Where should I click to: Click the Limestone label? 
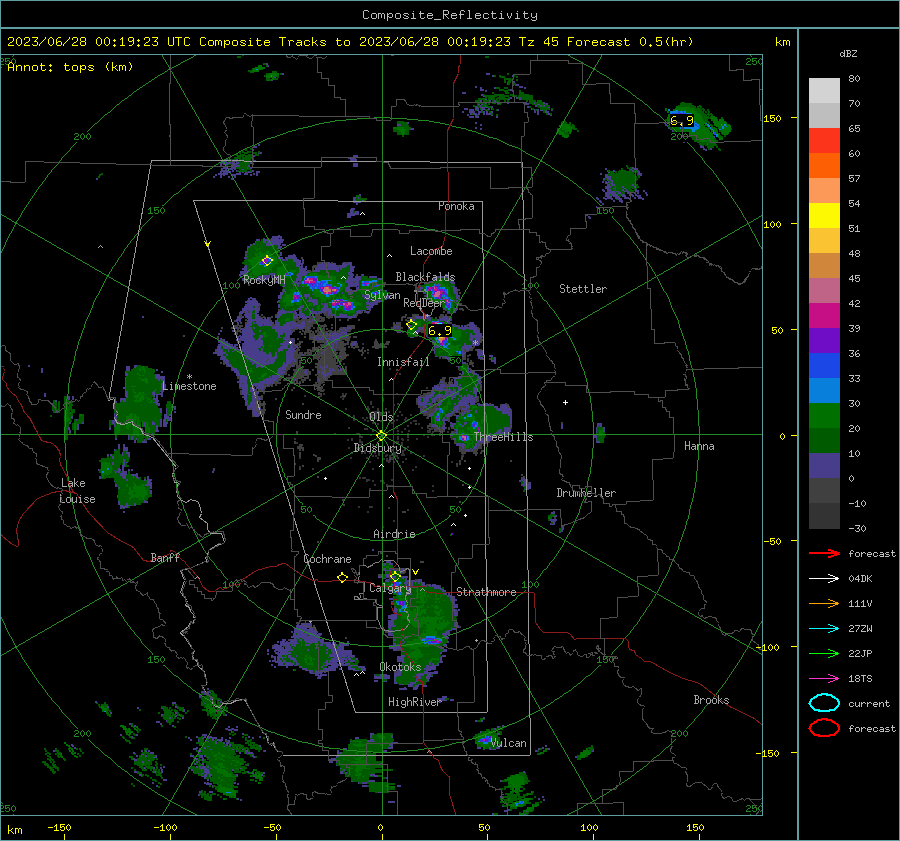189,386
